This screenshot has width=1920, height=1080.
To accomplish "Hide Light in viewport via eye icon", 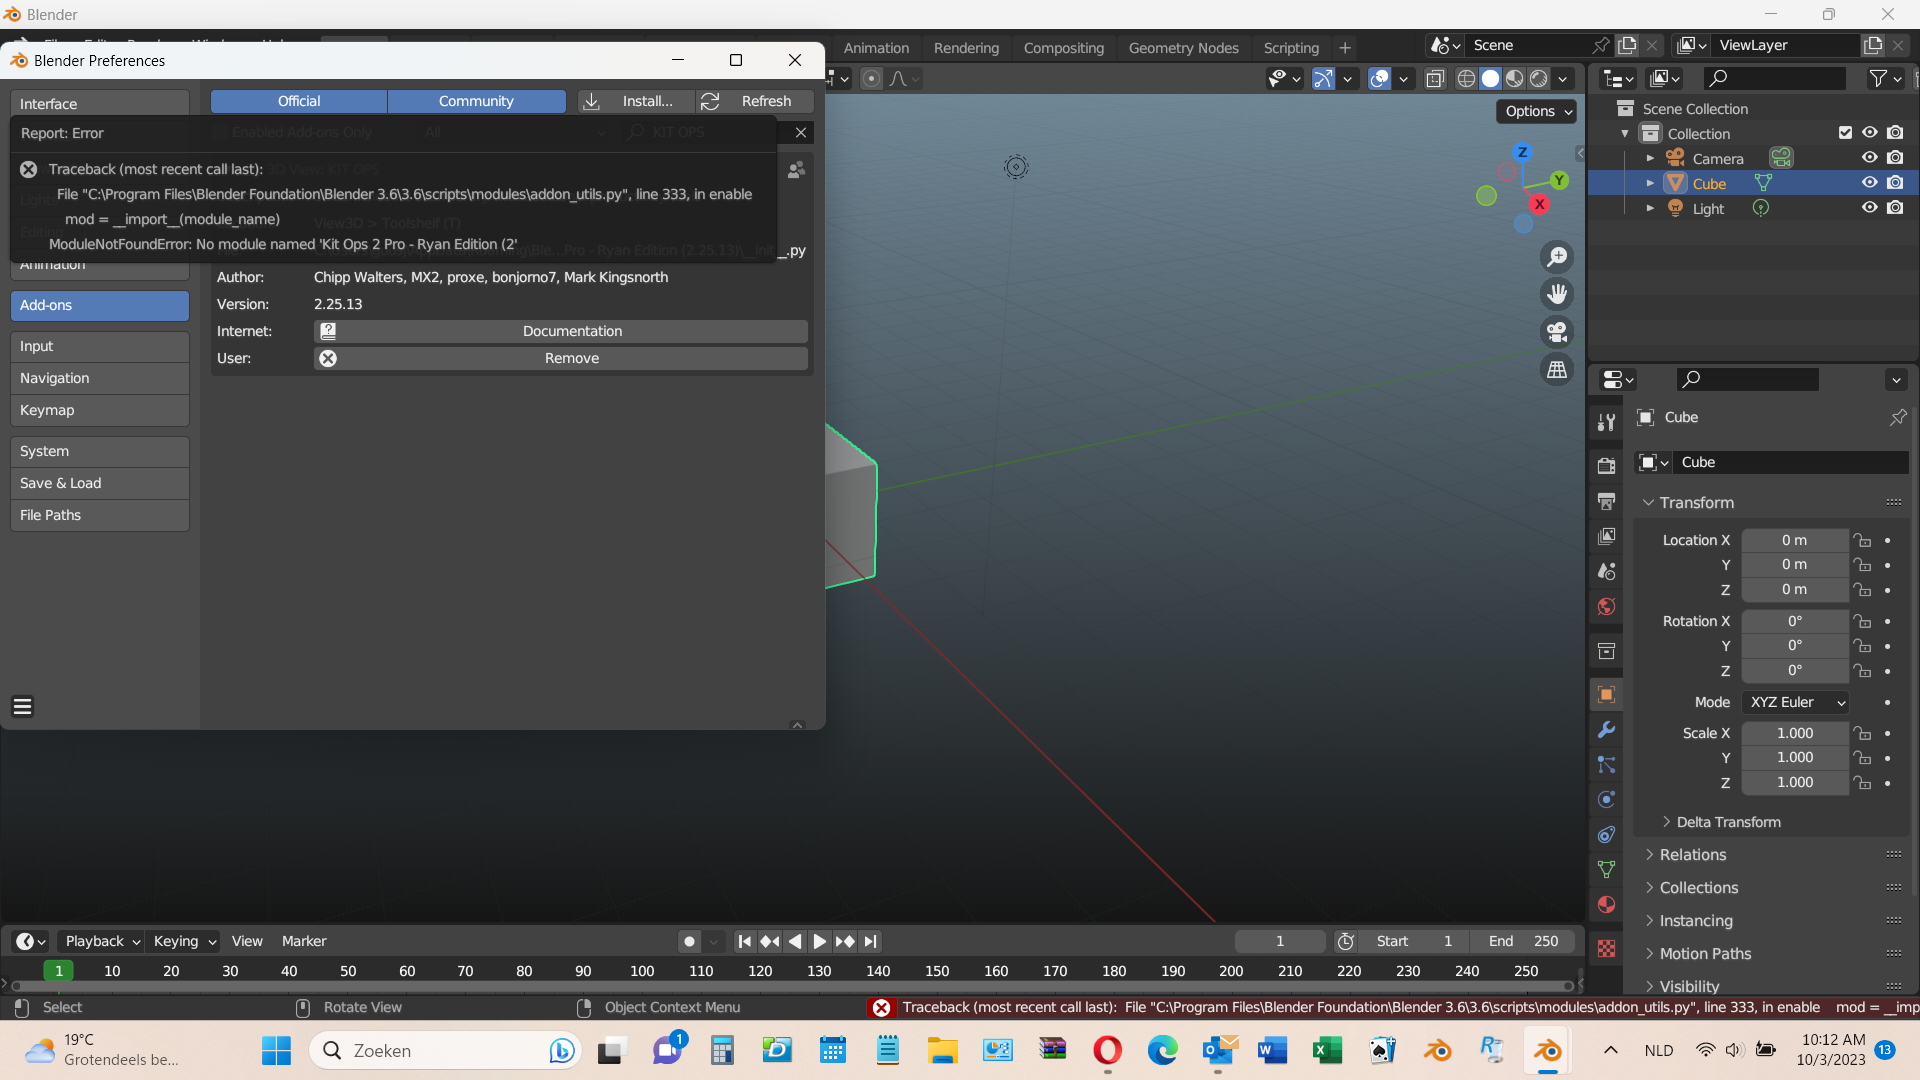I will (1869, 208).
